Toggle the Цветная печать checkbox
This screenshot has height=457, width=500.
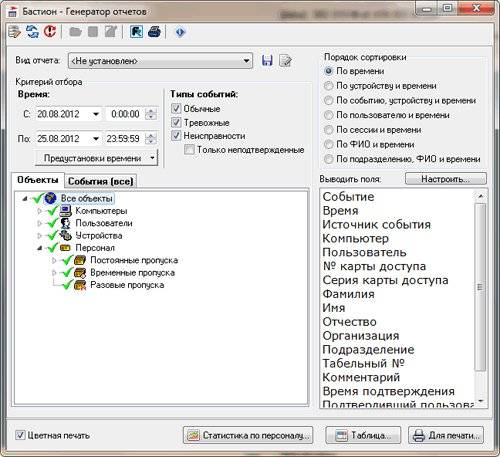20,435
